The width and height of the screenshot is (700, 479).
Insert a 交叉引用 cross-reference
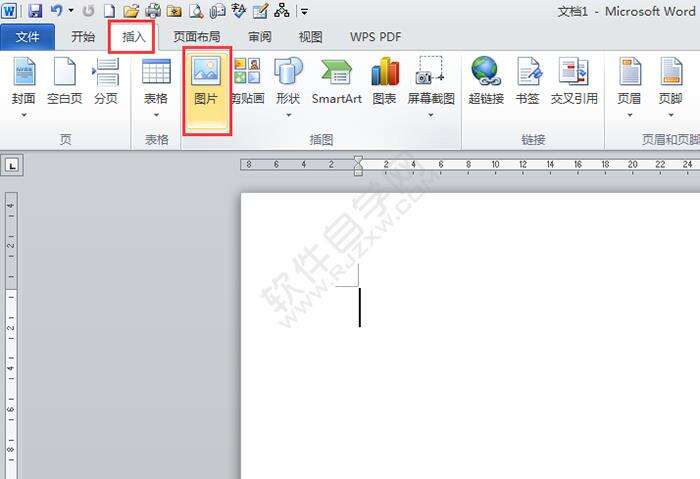click(574, 82)
